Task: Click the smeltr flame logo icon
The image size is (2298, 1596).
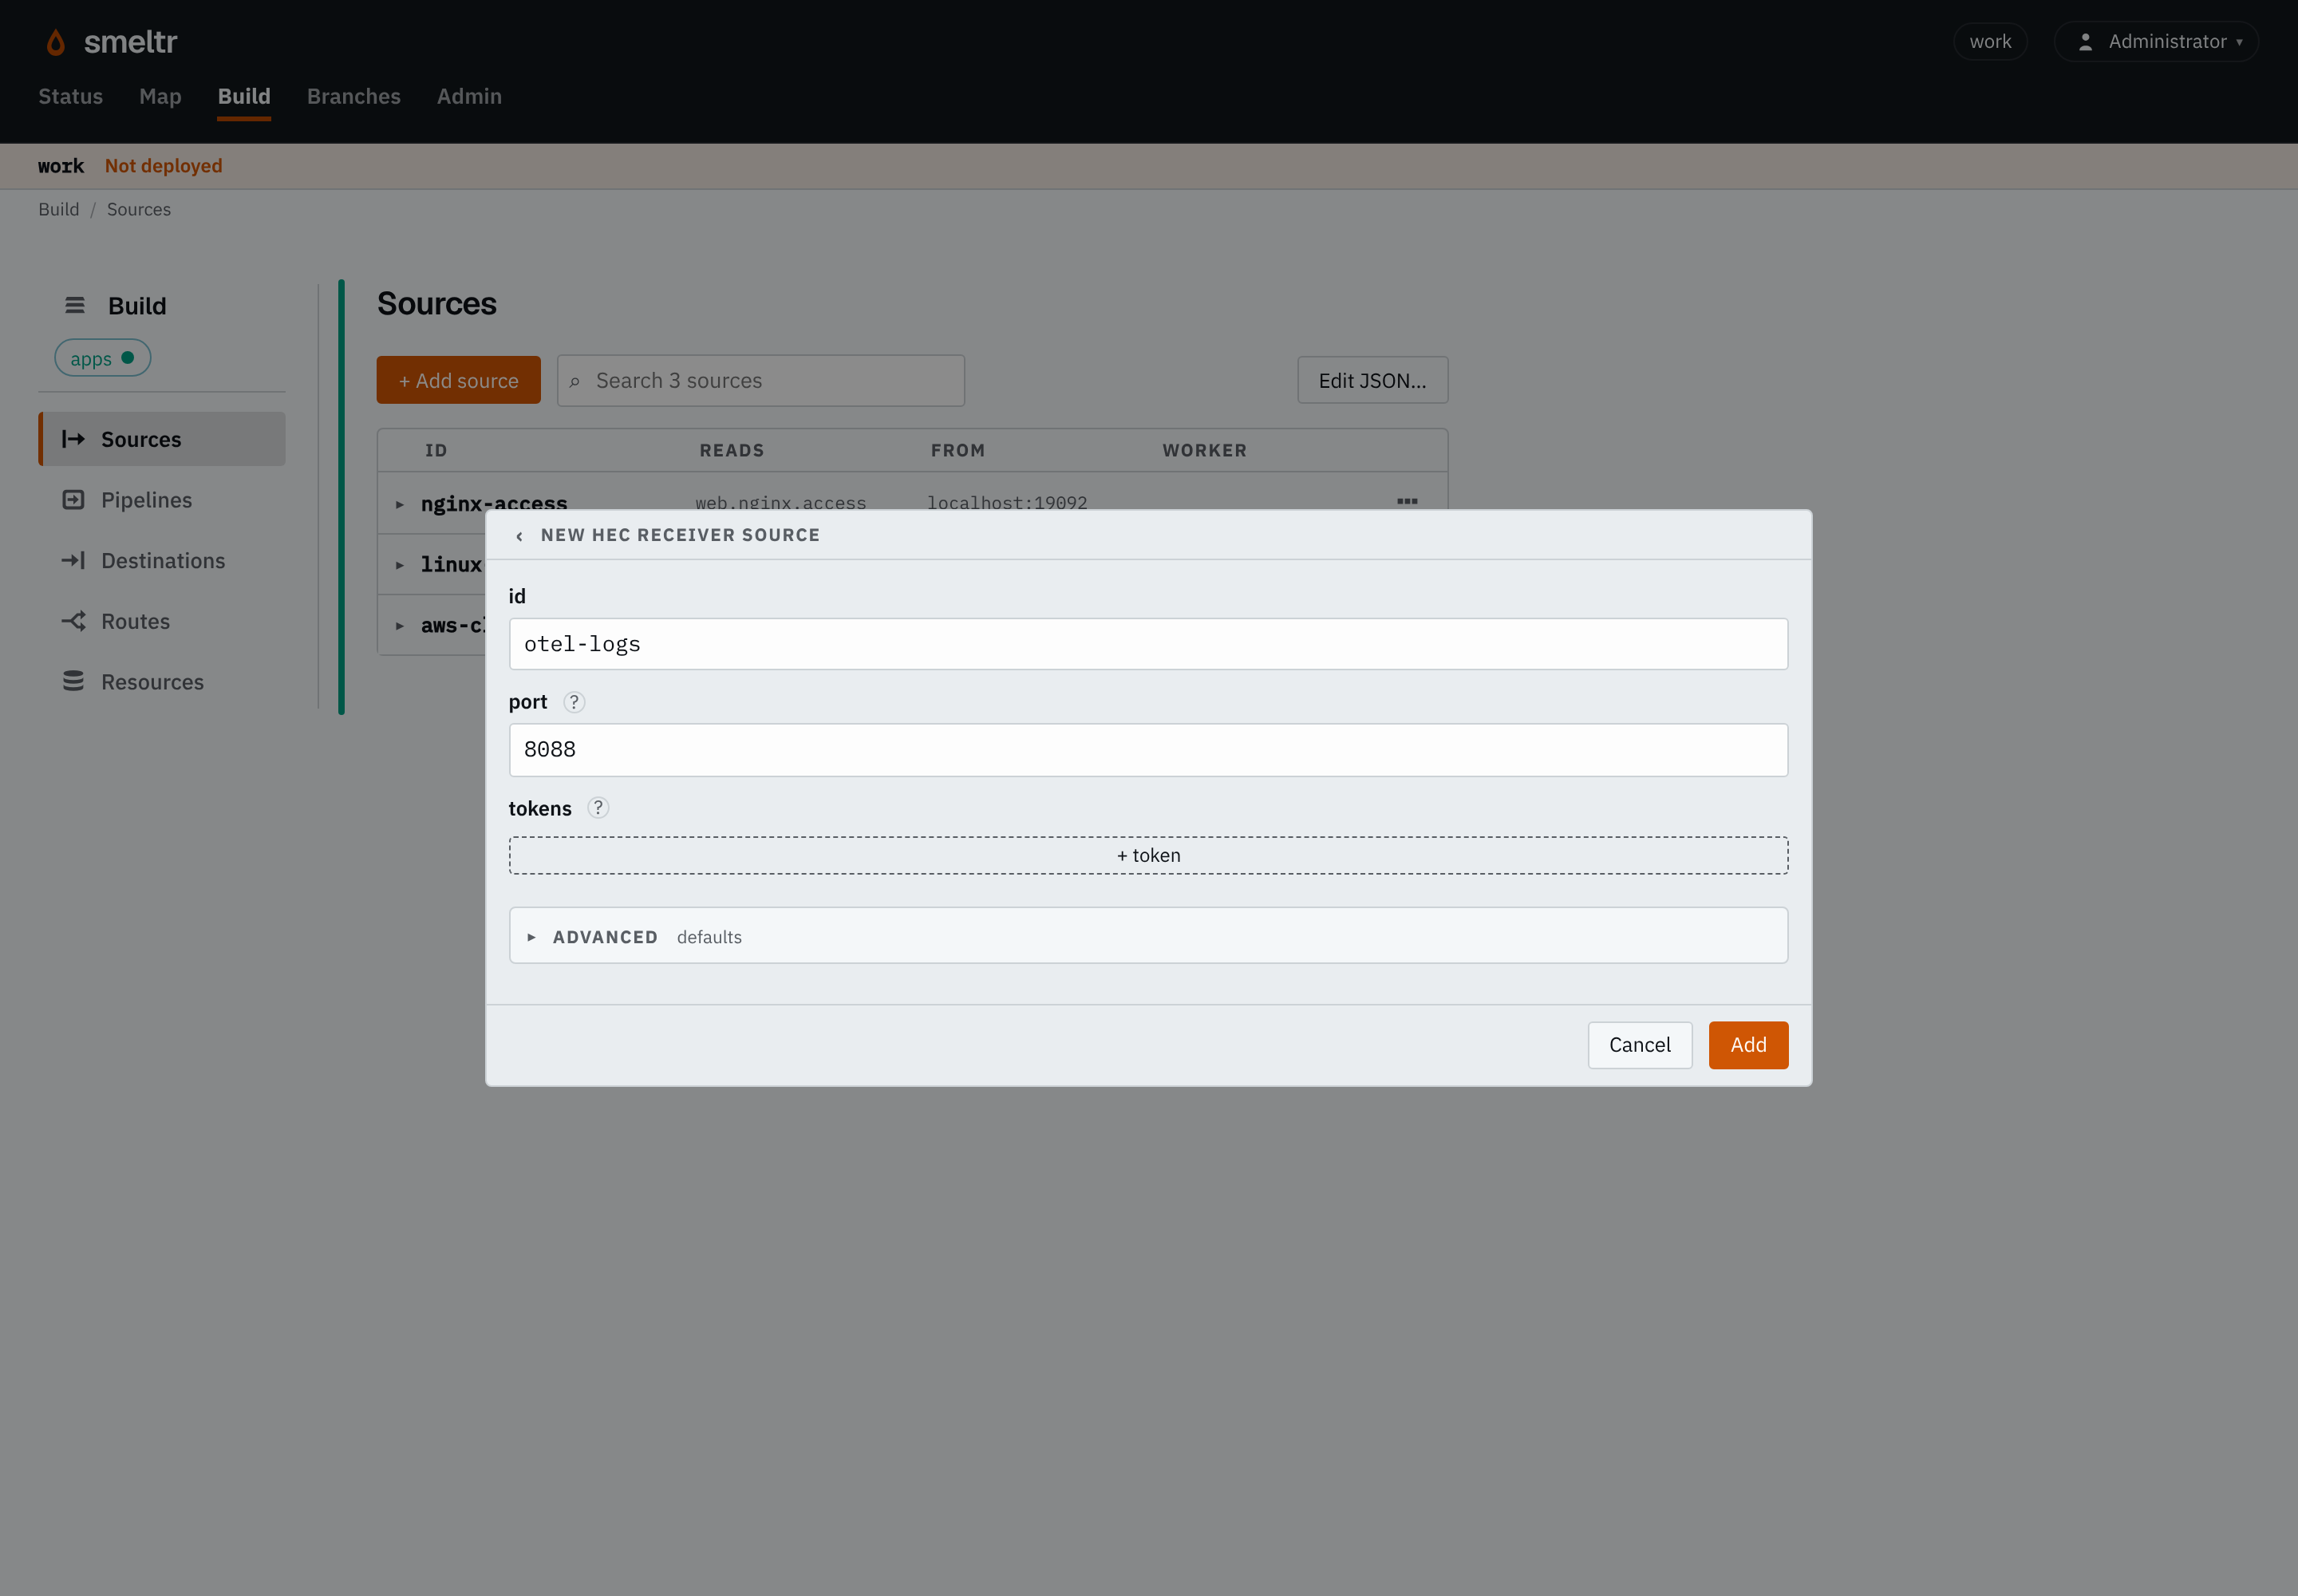Action: coord(56,42)
